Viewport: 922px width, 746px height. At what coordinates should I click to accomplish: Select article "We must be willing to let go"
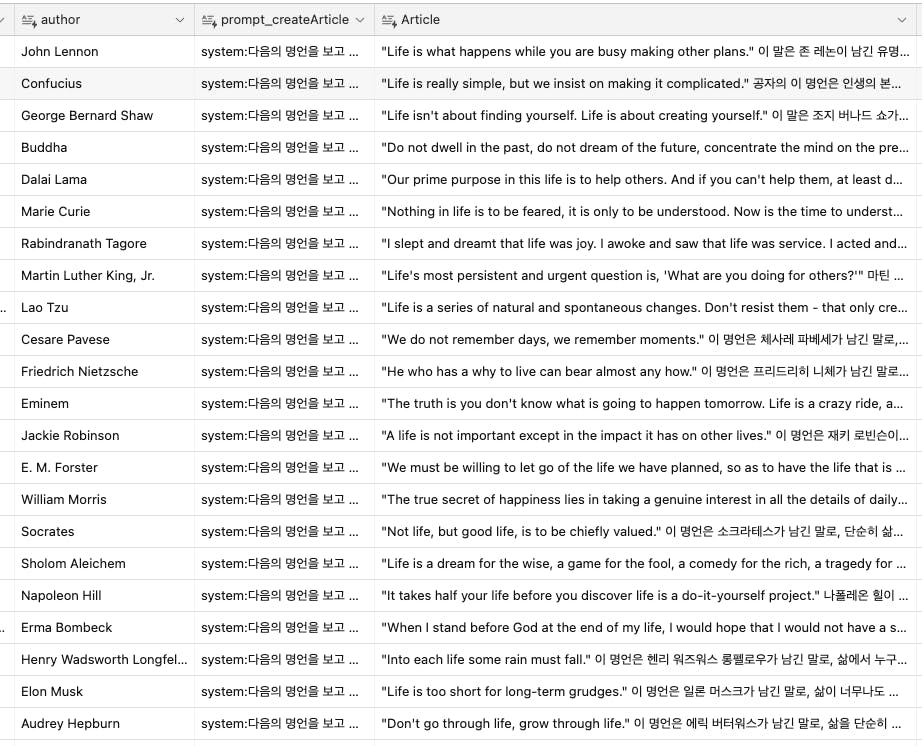coord(647,468)
